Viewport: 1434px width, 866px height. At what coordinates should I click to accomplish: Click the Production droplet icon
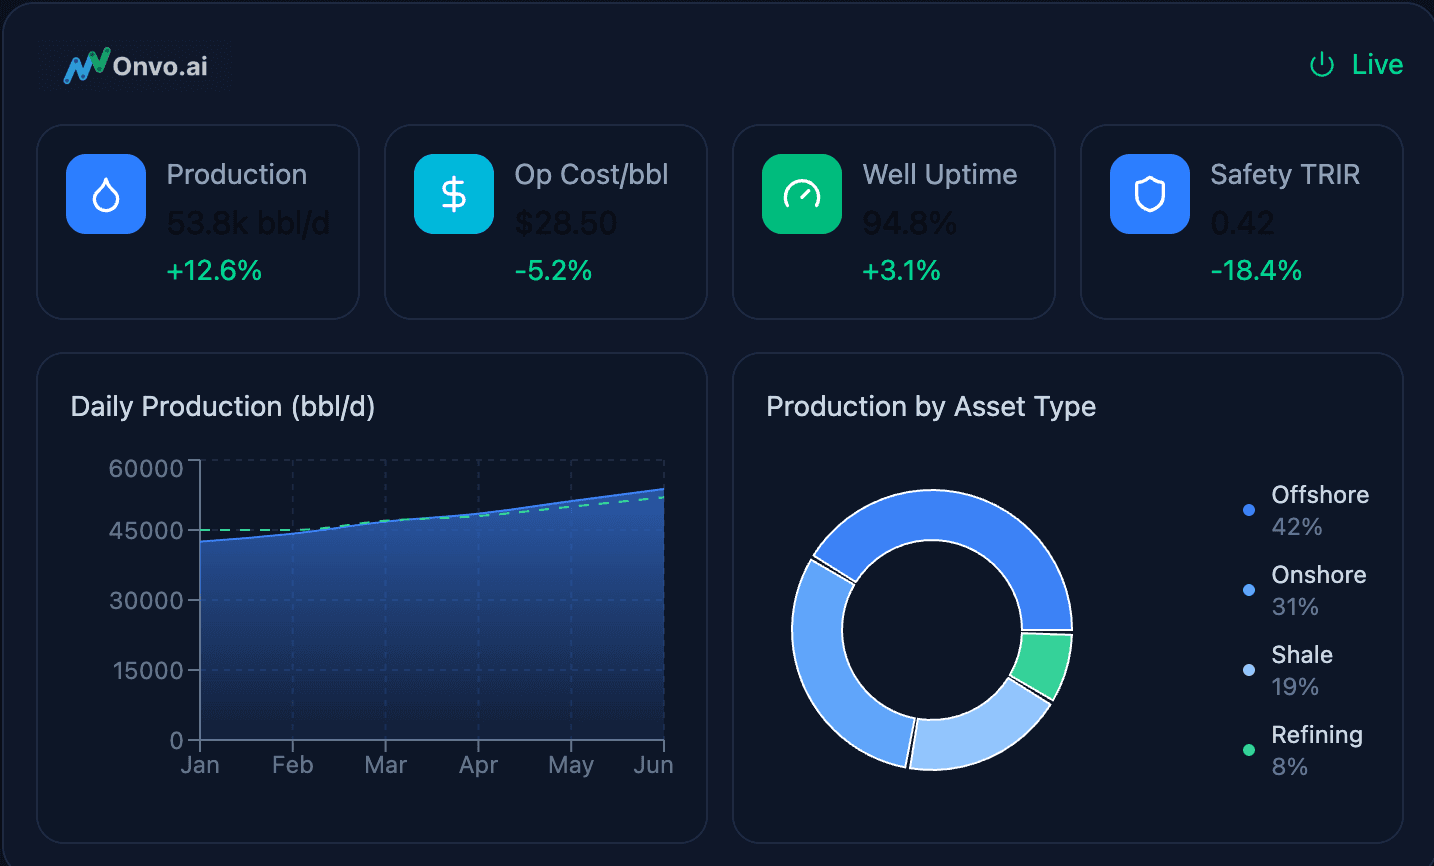coord(106,194)
